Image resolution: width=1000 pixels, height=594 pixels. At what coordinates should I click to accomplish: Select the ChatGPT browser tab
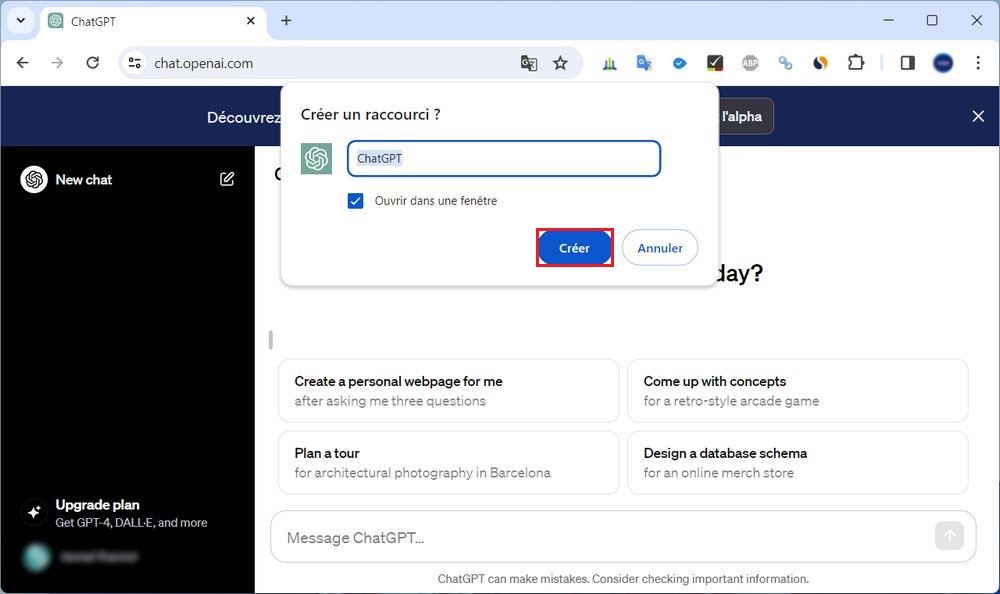pos(140,21)
